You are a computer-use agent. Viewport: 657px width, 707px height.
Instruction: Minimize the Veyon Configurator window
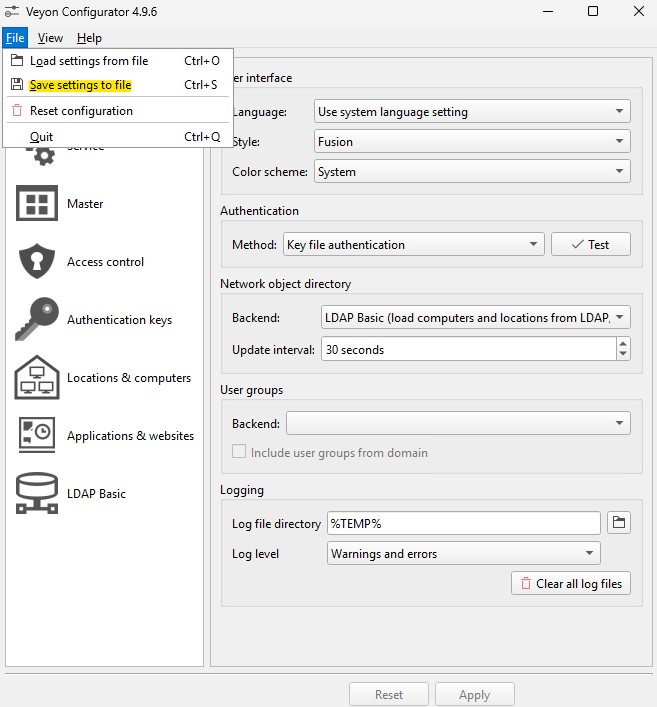pos(548,12)
